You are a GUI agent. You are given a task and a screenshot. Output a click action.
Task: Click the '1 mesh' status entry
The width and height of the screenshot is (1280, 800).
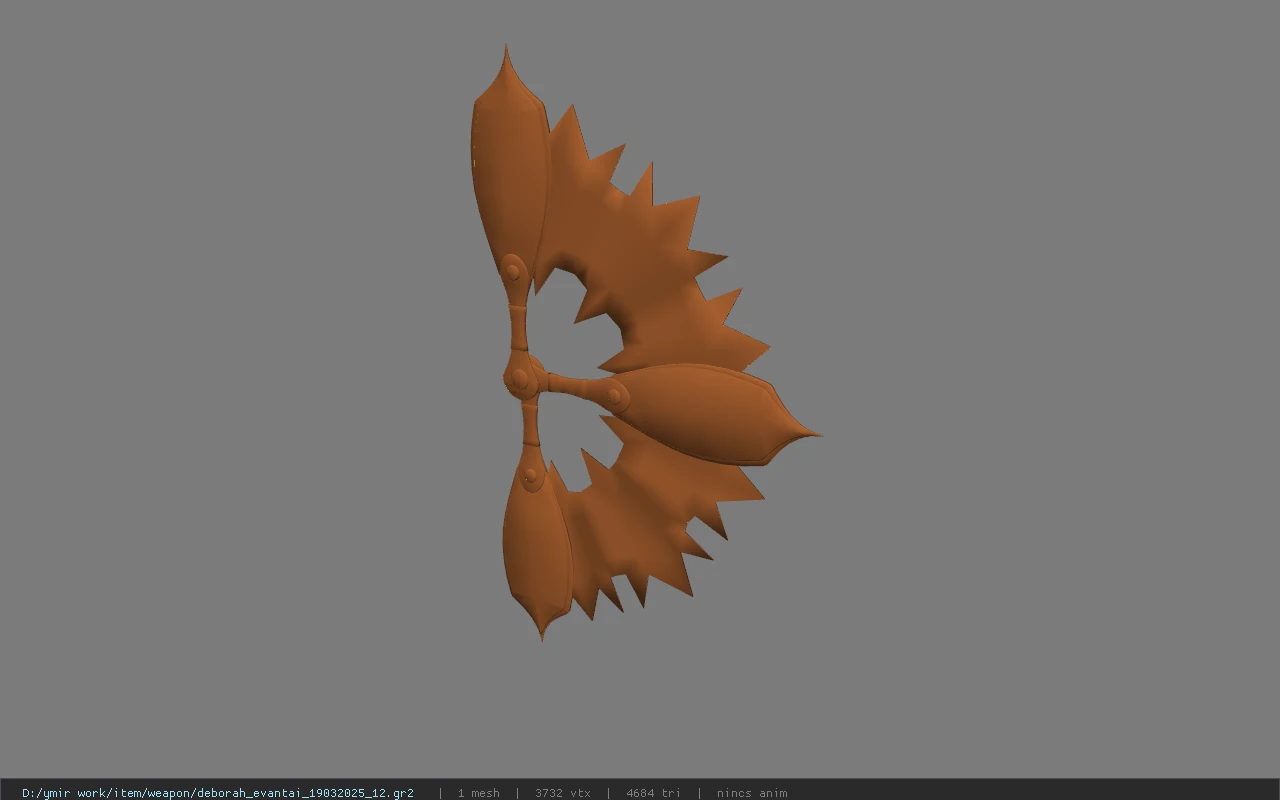point(478,793)
